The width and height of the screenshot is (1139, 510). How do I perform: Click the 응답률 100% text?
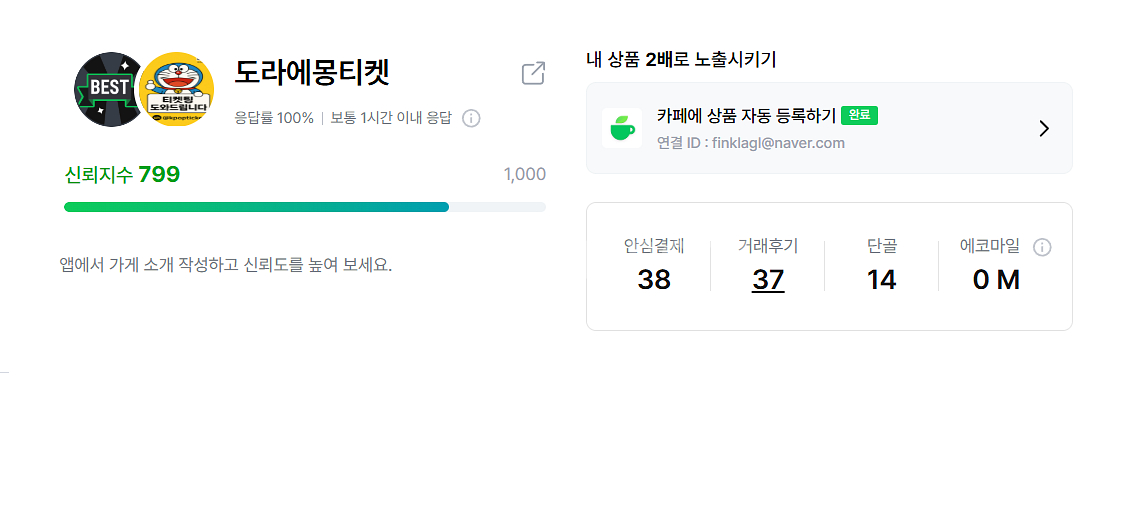click(274, 118)
